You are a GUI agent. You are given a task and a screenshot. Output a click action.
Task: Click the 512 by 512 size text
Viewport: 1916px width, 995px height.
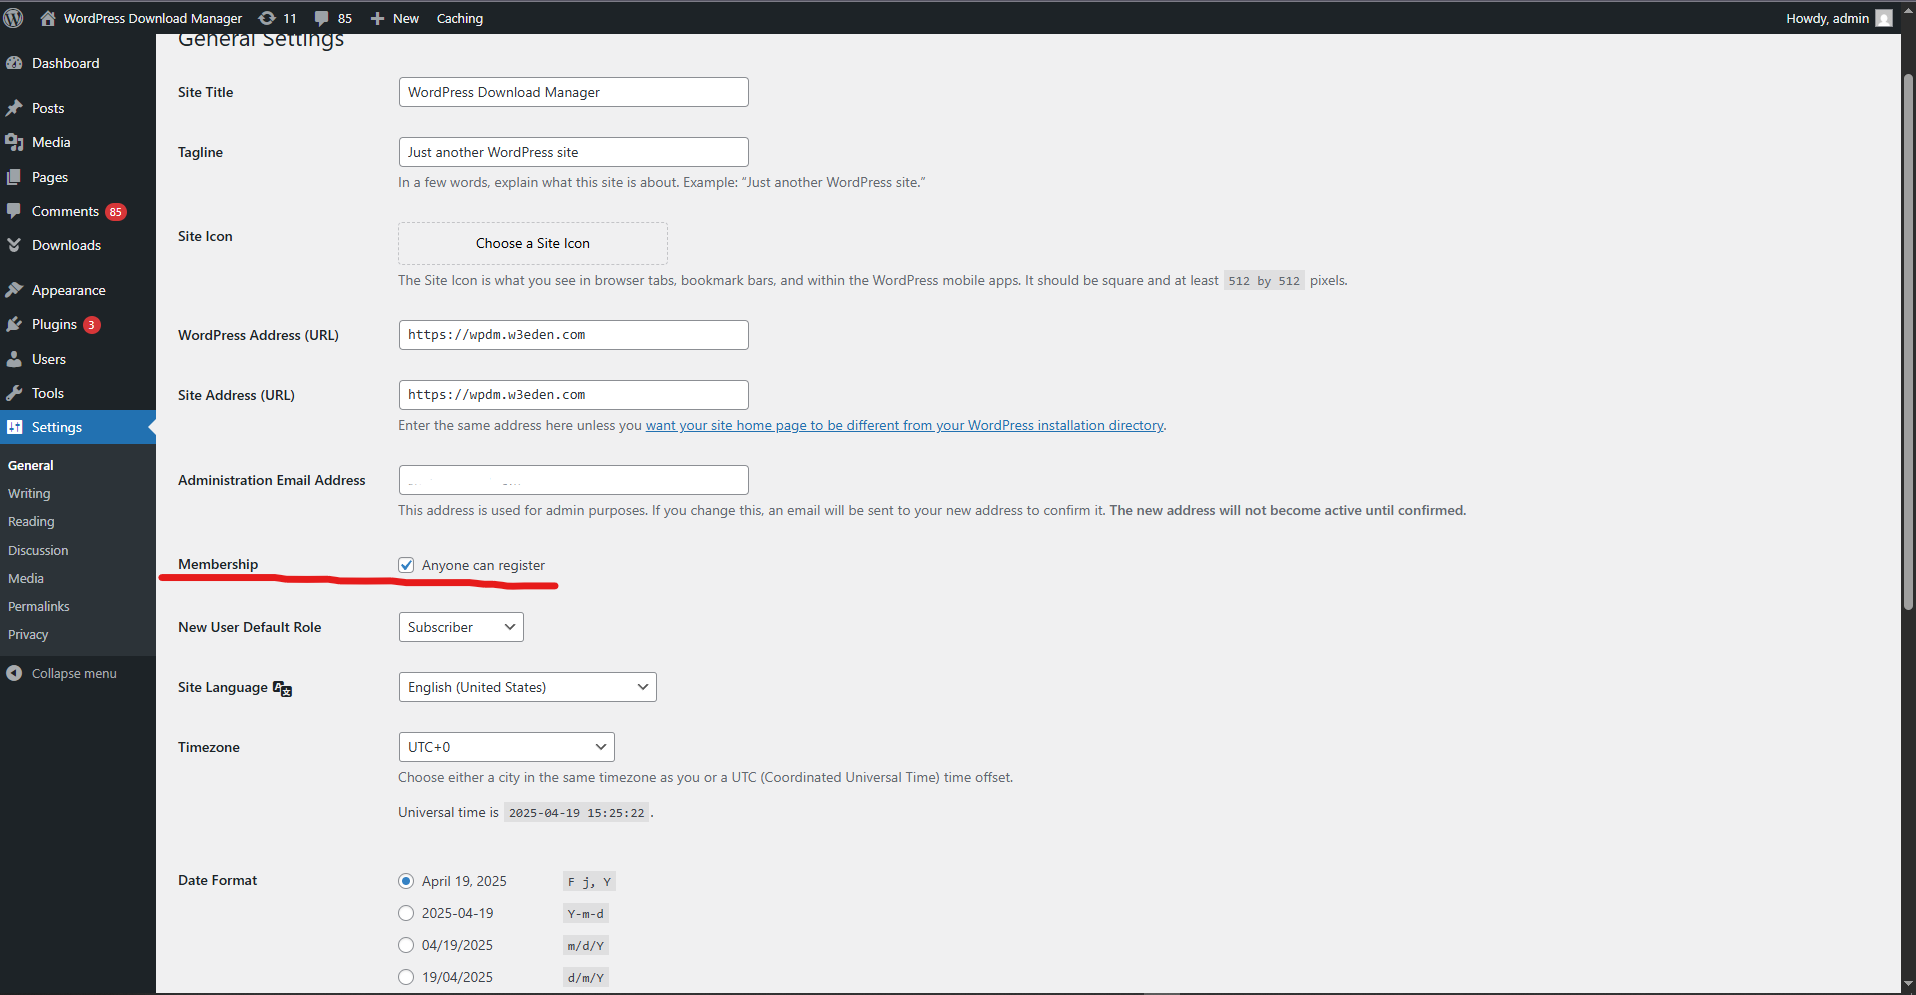[1264, 281]
